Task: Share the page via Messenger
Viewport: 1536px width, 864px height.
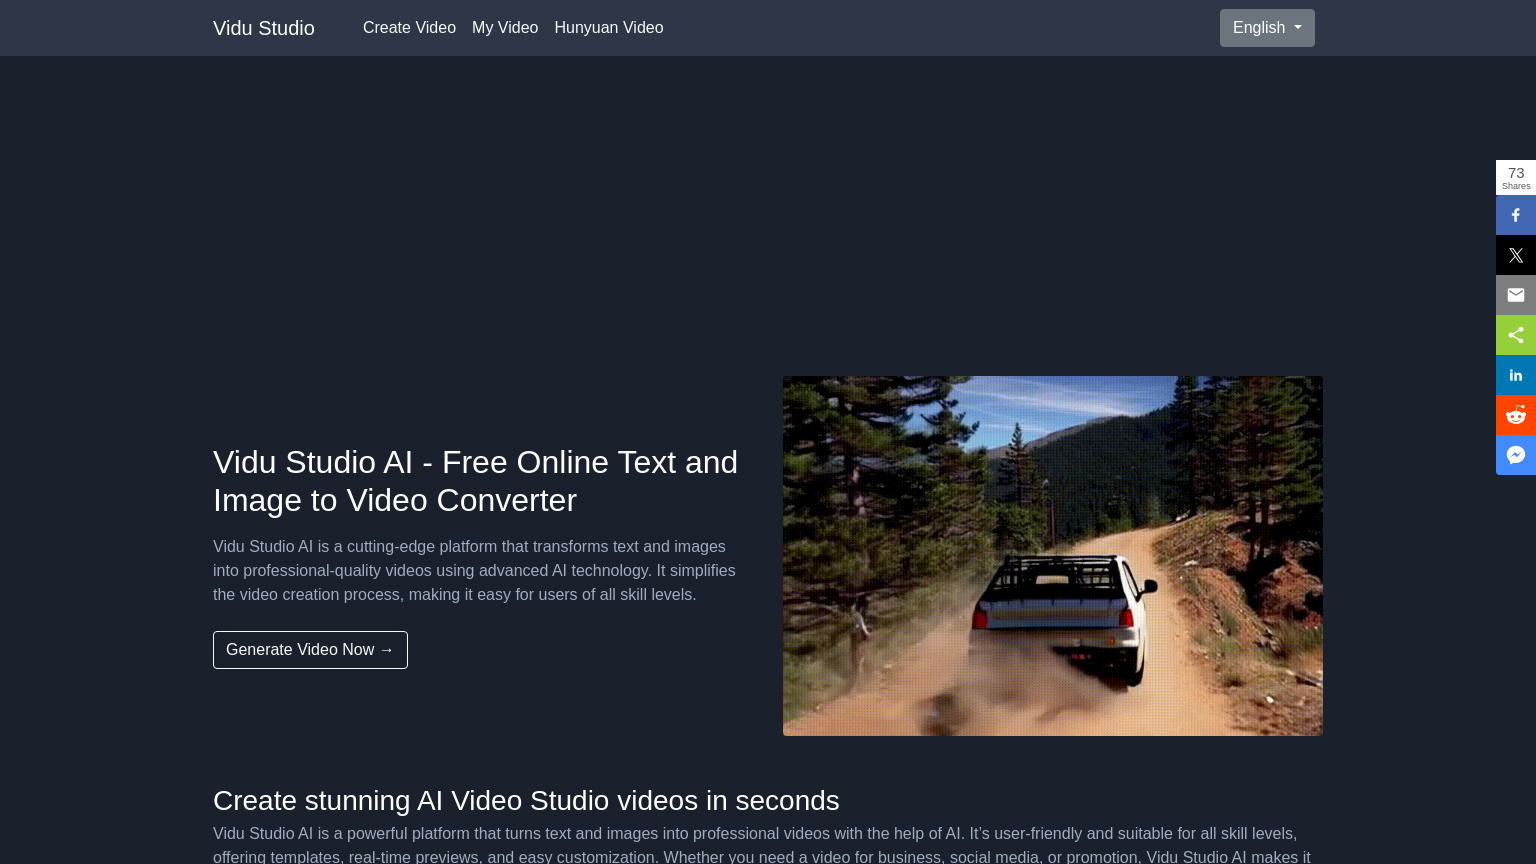Action: pos(1515,455)
